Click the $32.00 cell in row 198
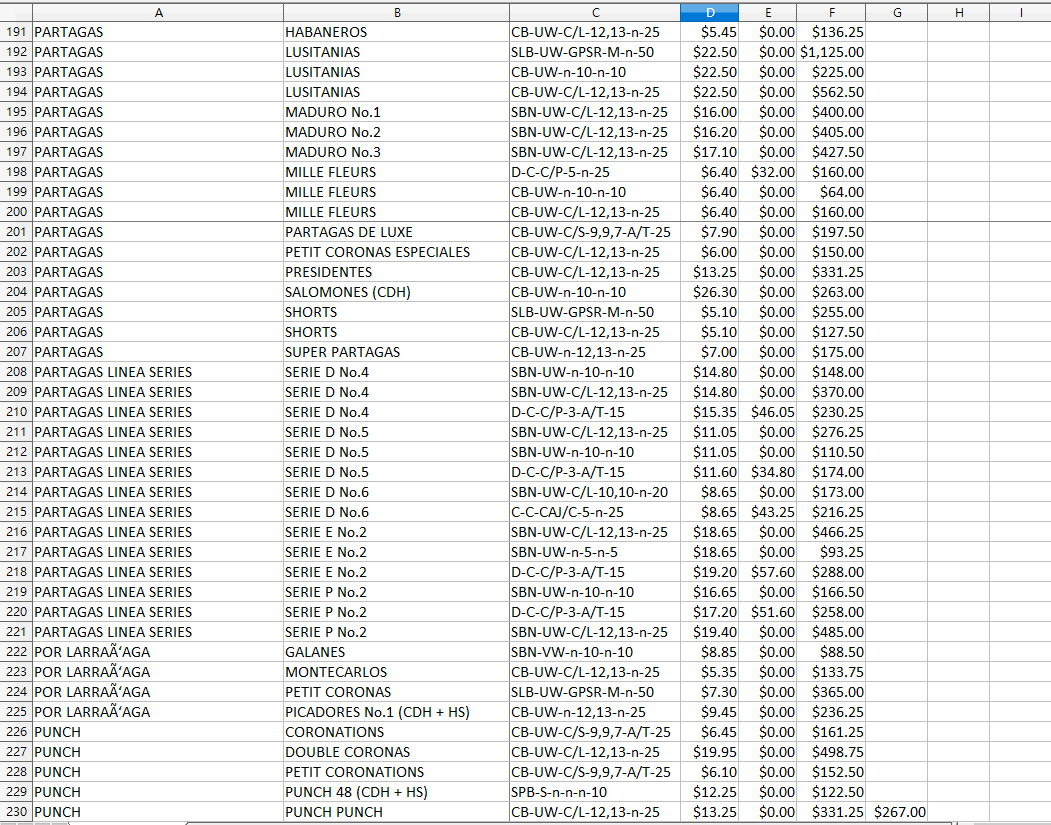The height and width of the screenshot is (825, 1051). pos(768,172)
